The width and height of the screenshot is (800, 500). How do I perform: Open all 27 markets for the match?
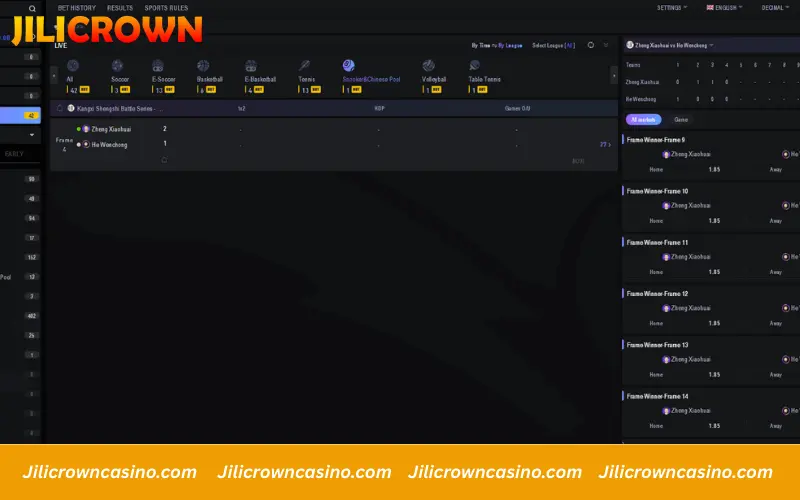pyautogui.click(x=605, y=145)
